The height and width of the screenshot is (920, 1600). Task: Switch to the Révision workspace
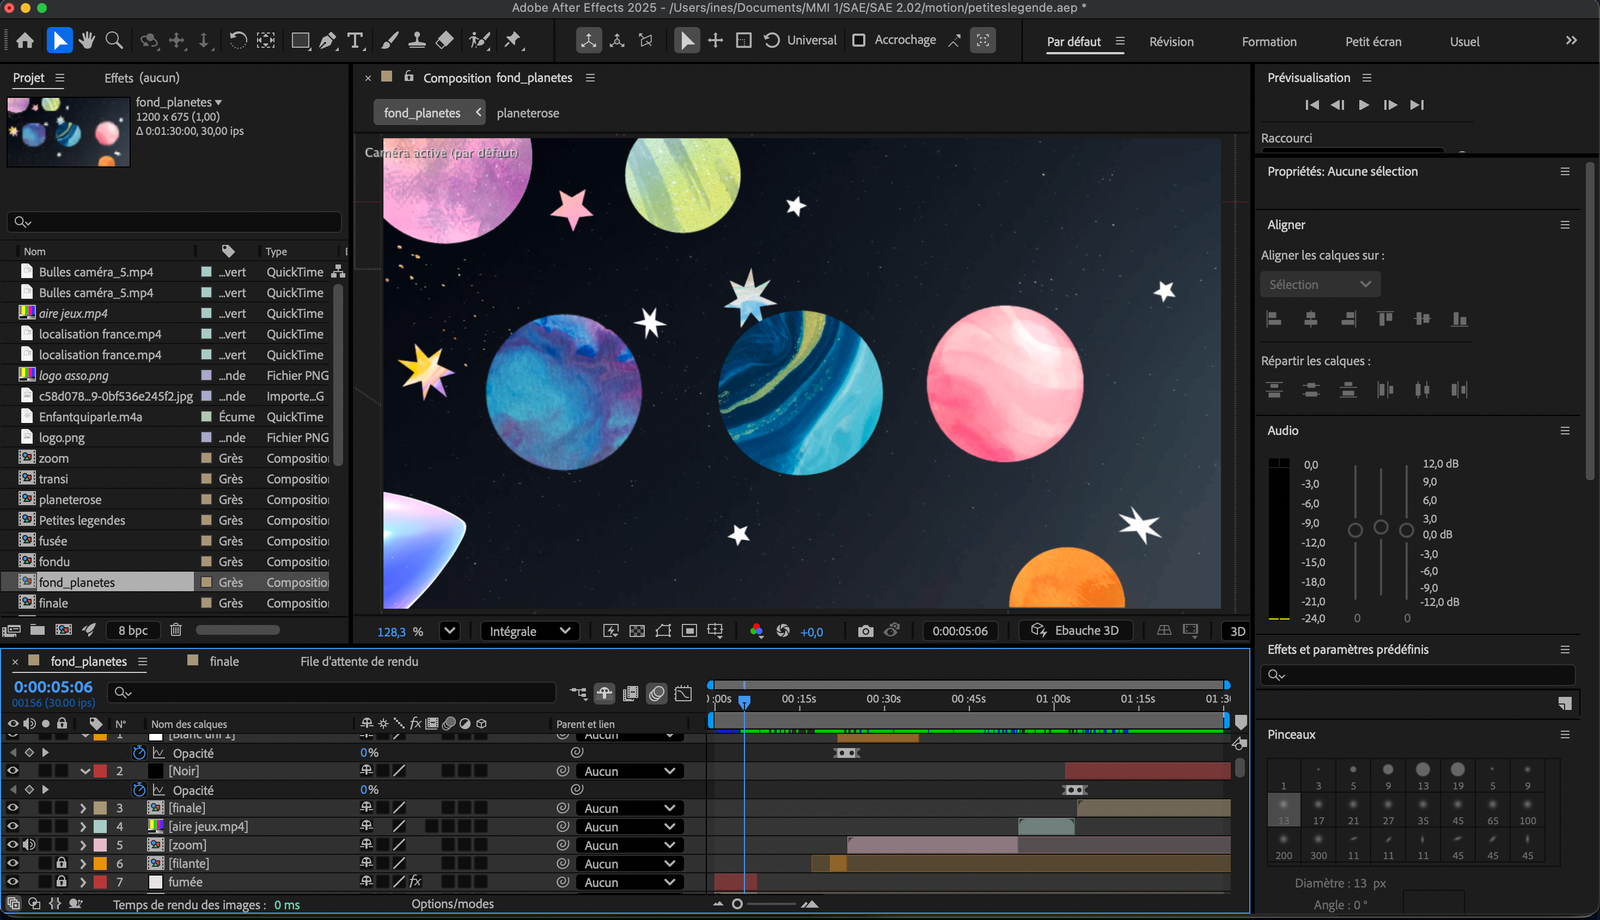coord(1170,42)
